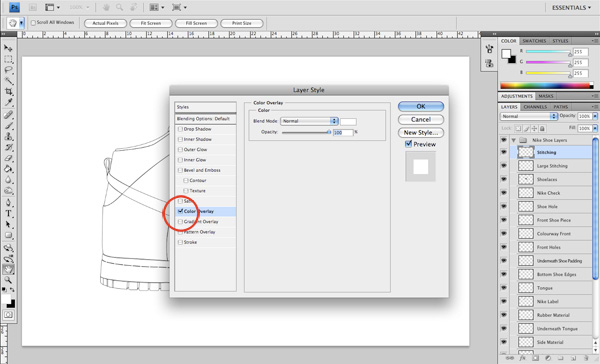Select the Brush tool
600x364 pixels.
(8, 126)
